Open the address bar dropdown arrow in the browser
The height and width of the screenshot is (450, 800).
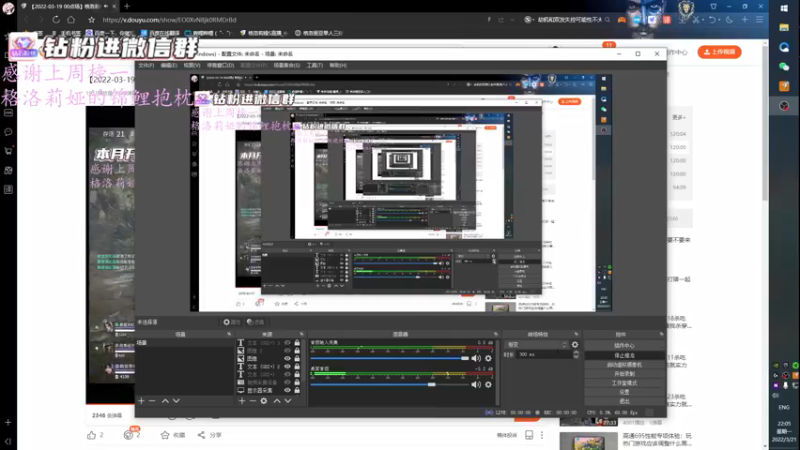coord(512,19)
